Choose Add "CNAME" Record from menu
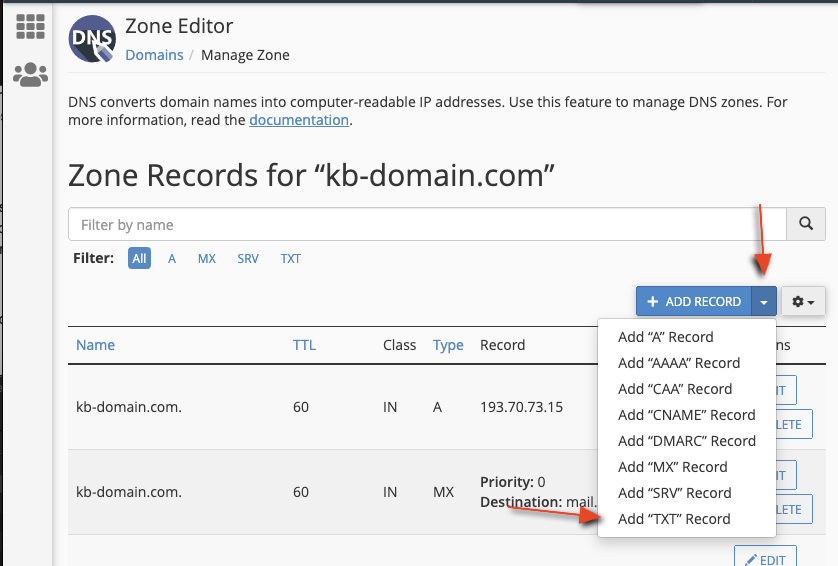This screenshot has height=566, width=838. click(x=686, y=415)
